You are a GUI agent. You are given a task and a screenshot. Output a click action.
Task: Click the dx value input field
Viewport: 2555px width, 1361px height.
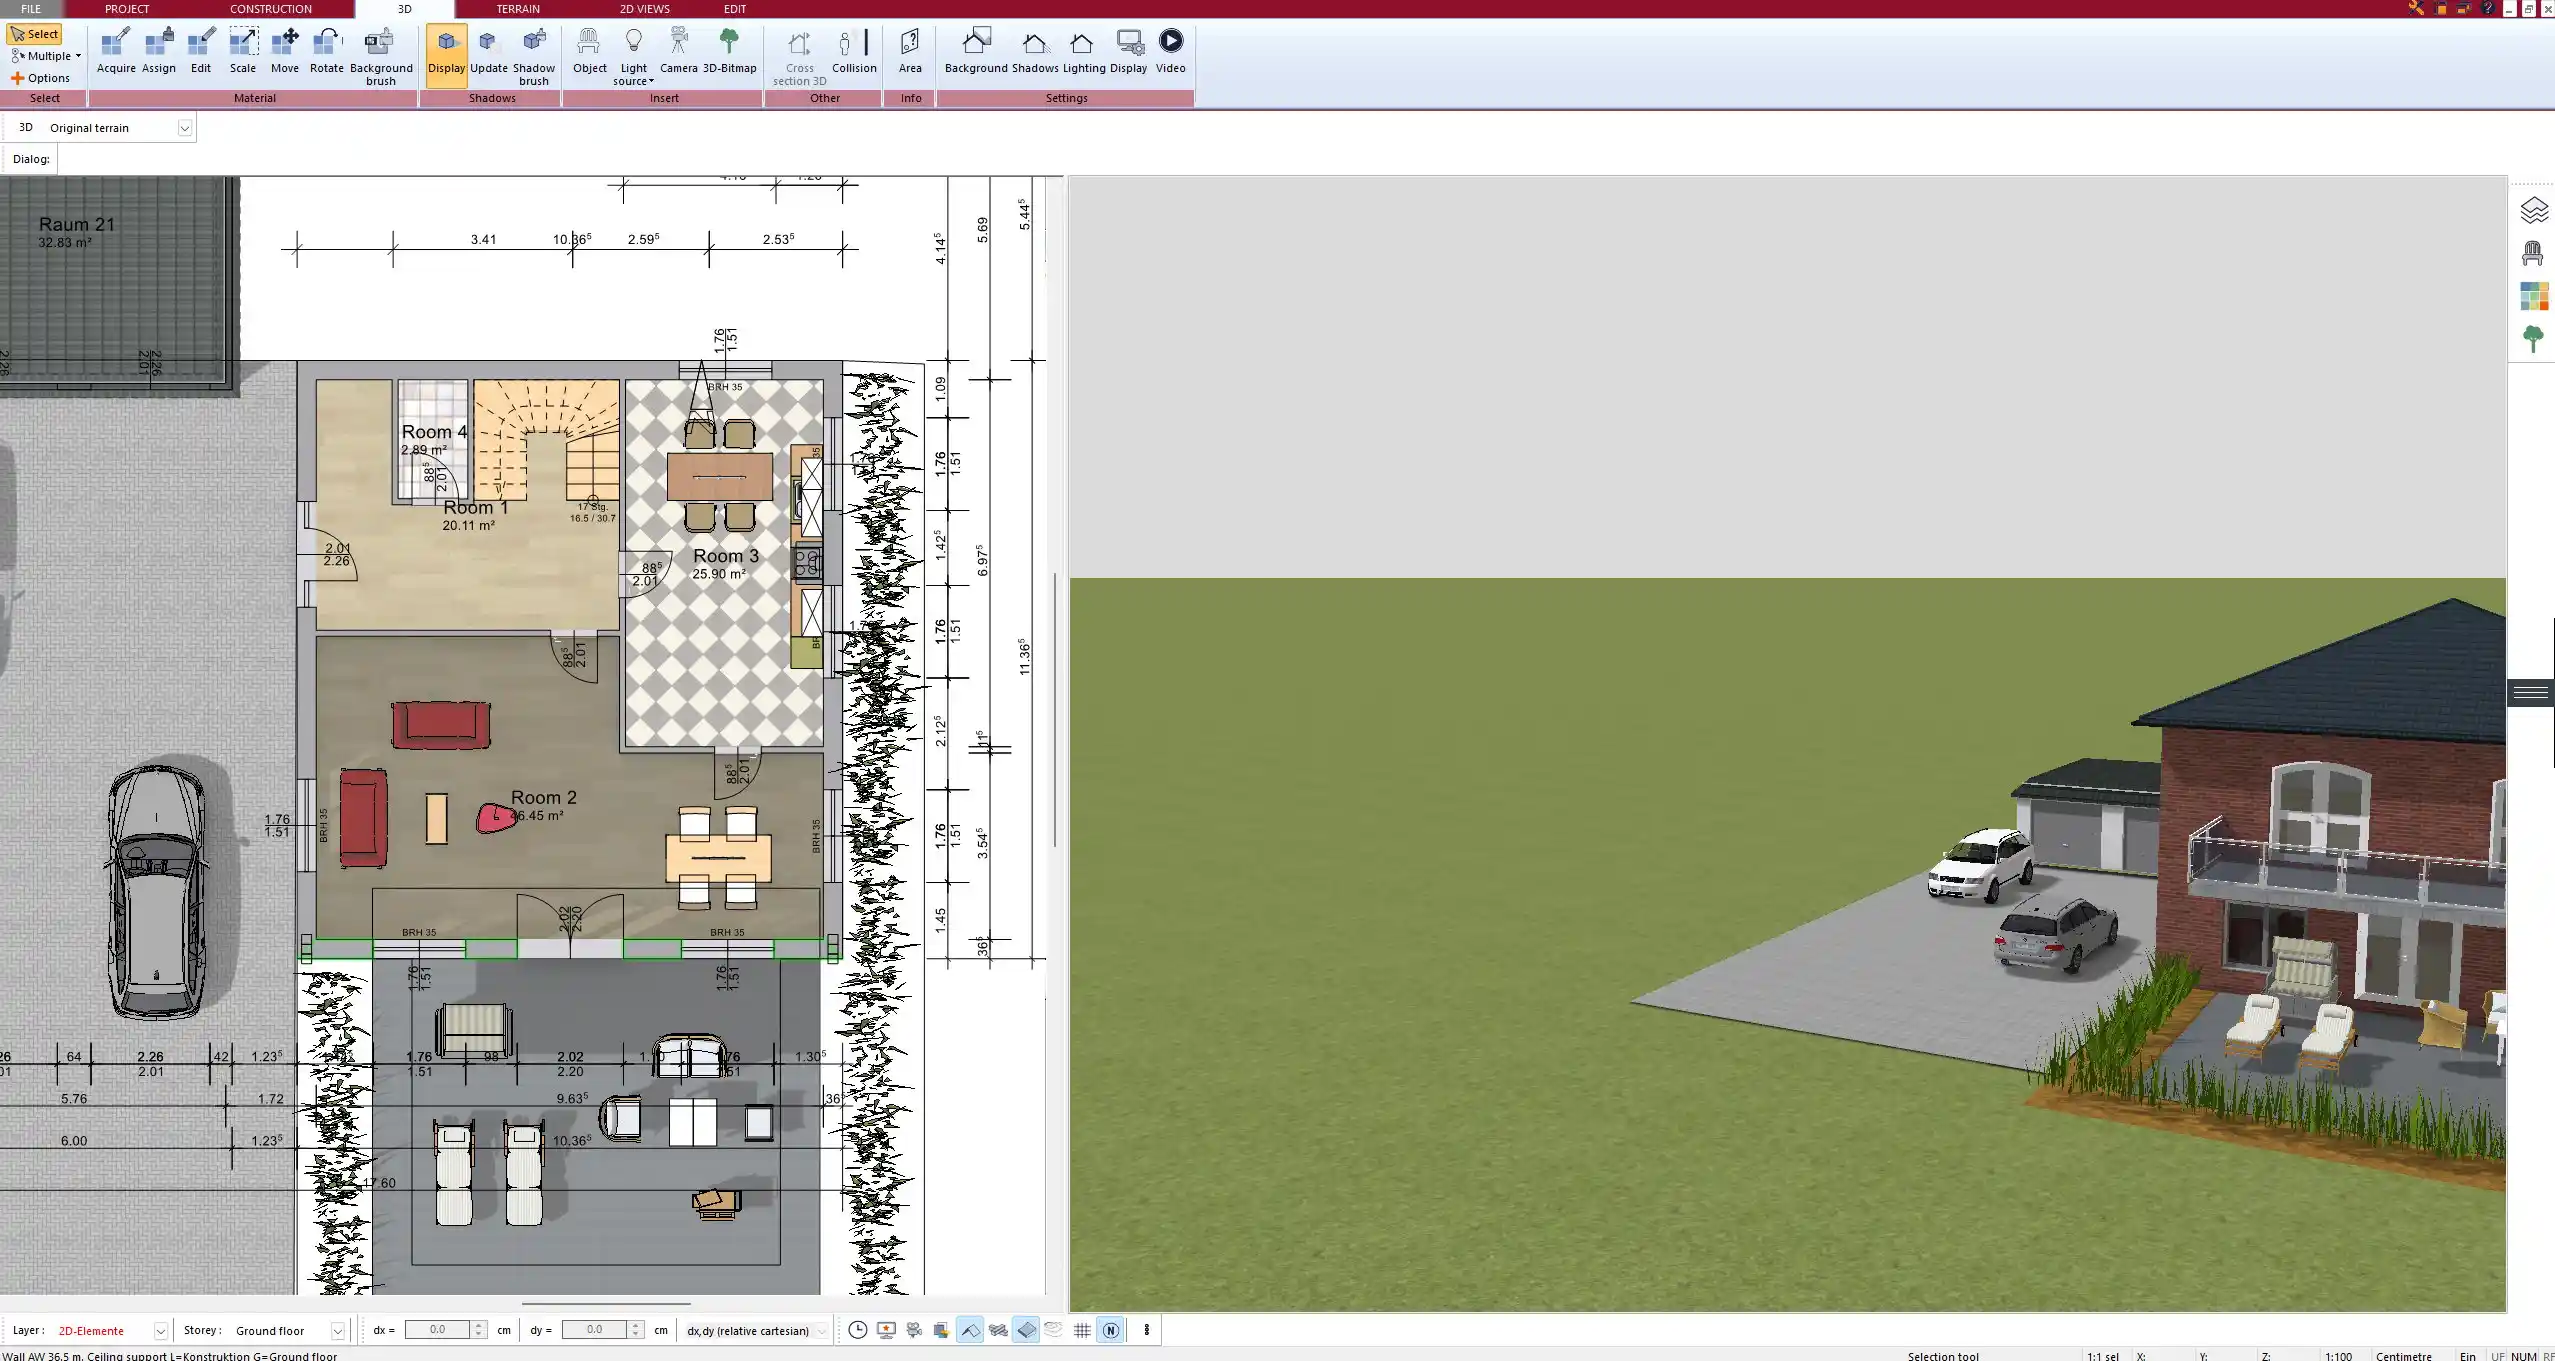[437, 1330]
